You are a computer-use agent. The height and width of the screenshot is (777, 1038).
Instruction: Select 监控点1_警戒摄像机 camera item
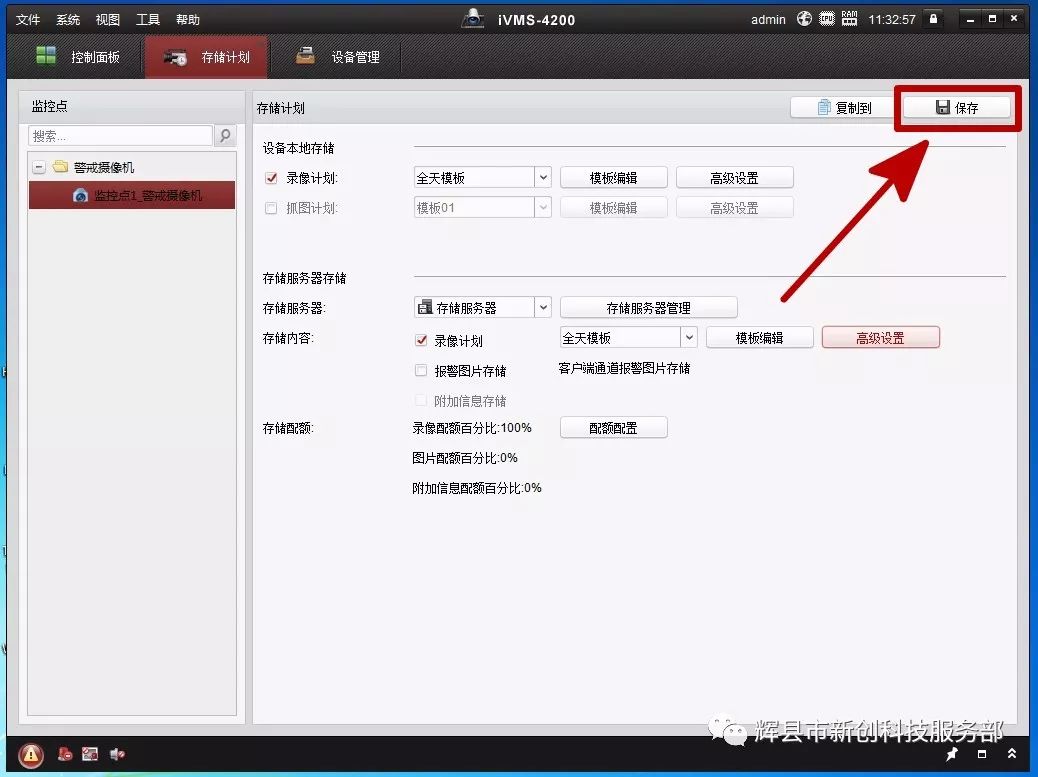(132, 195)
